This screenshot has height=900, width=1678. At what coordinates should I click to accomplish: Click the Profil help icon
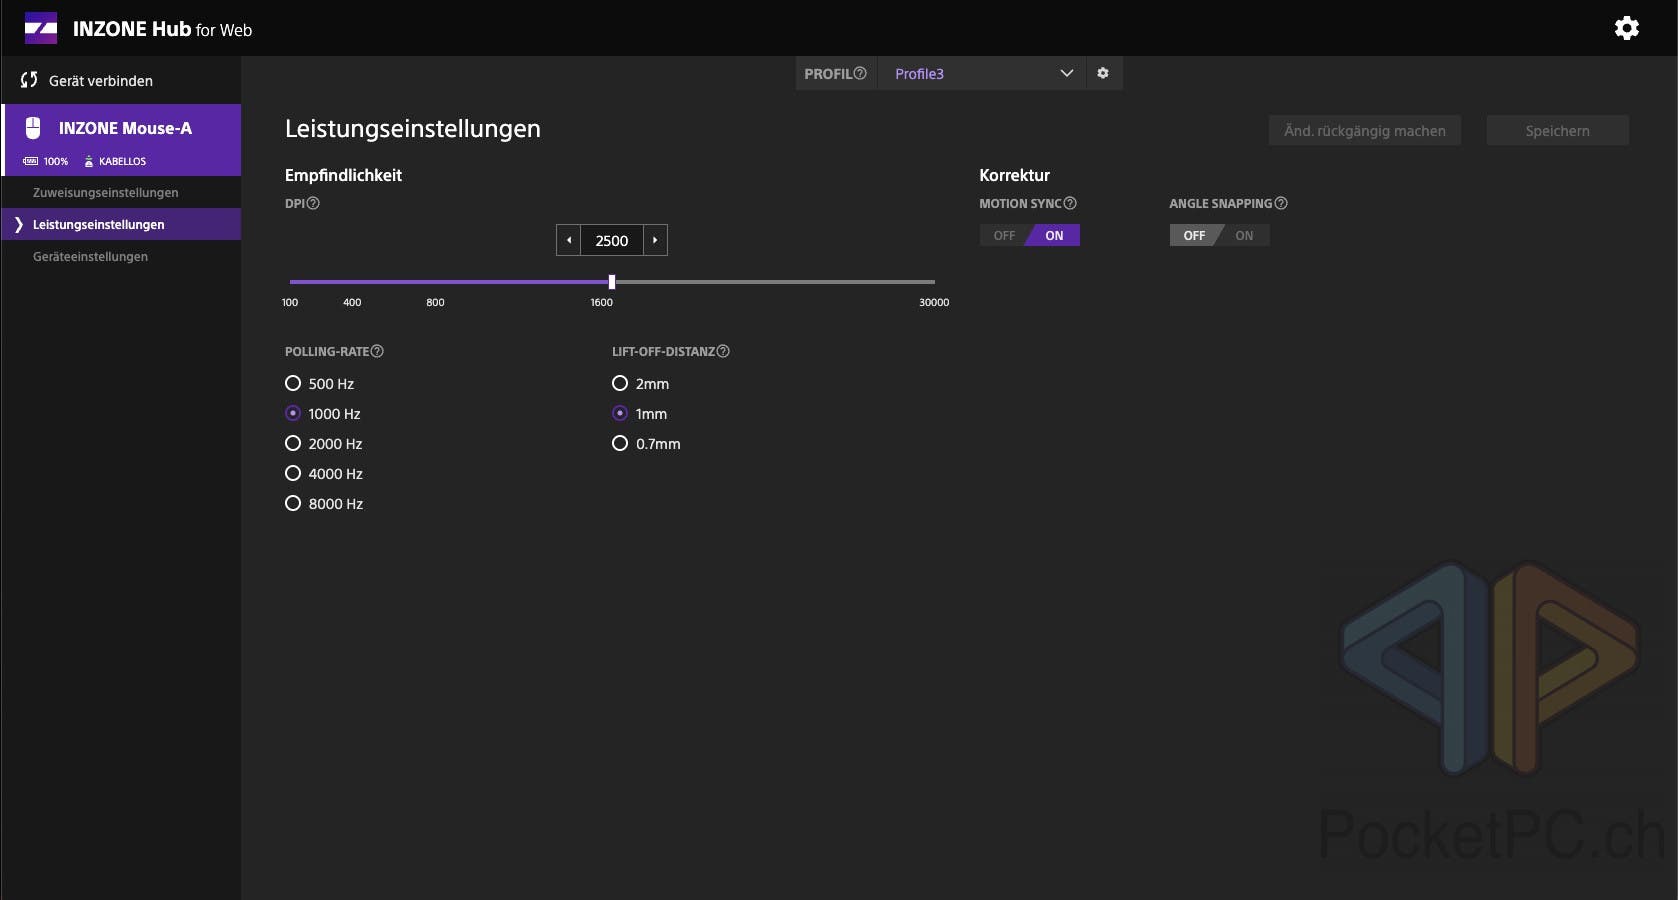click(860, 73)
